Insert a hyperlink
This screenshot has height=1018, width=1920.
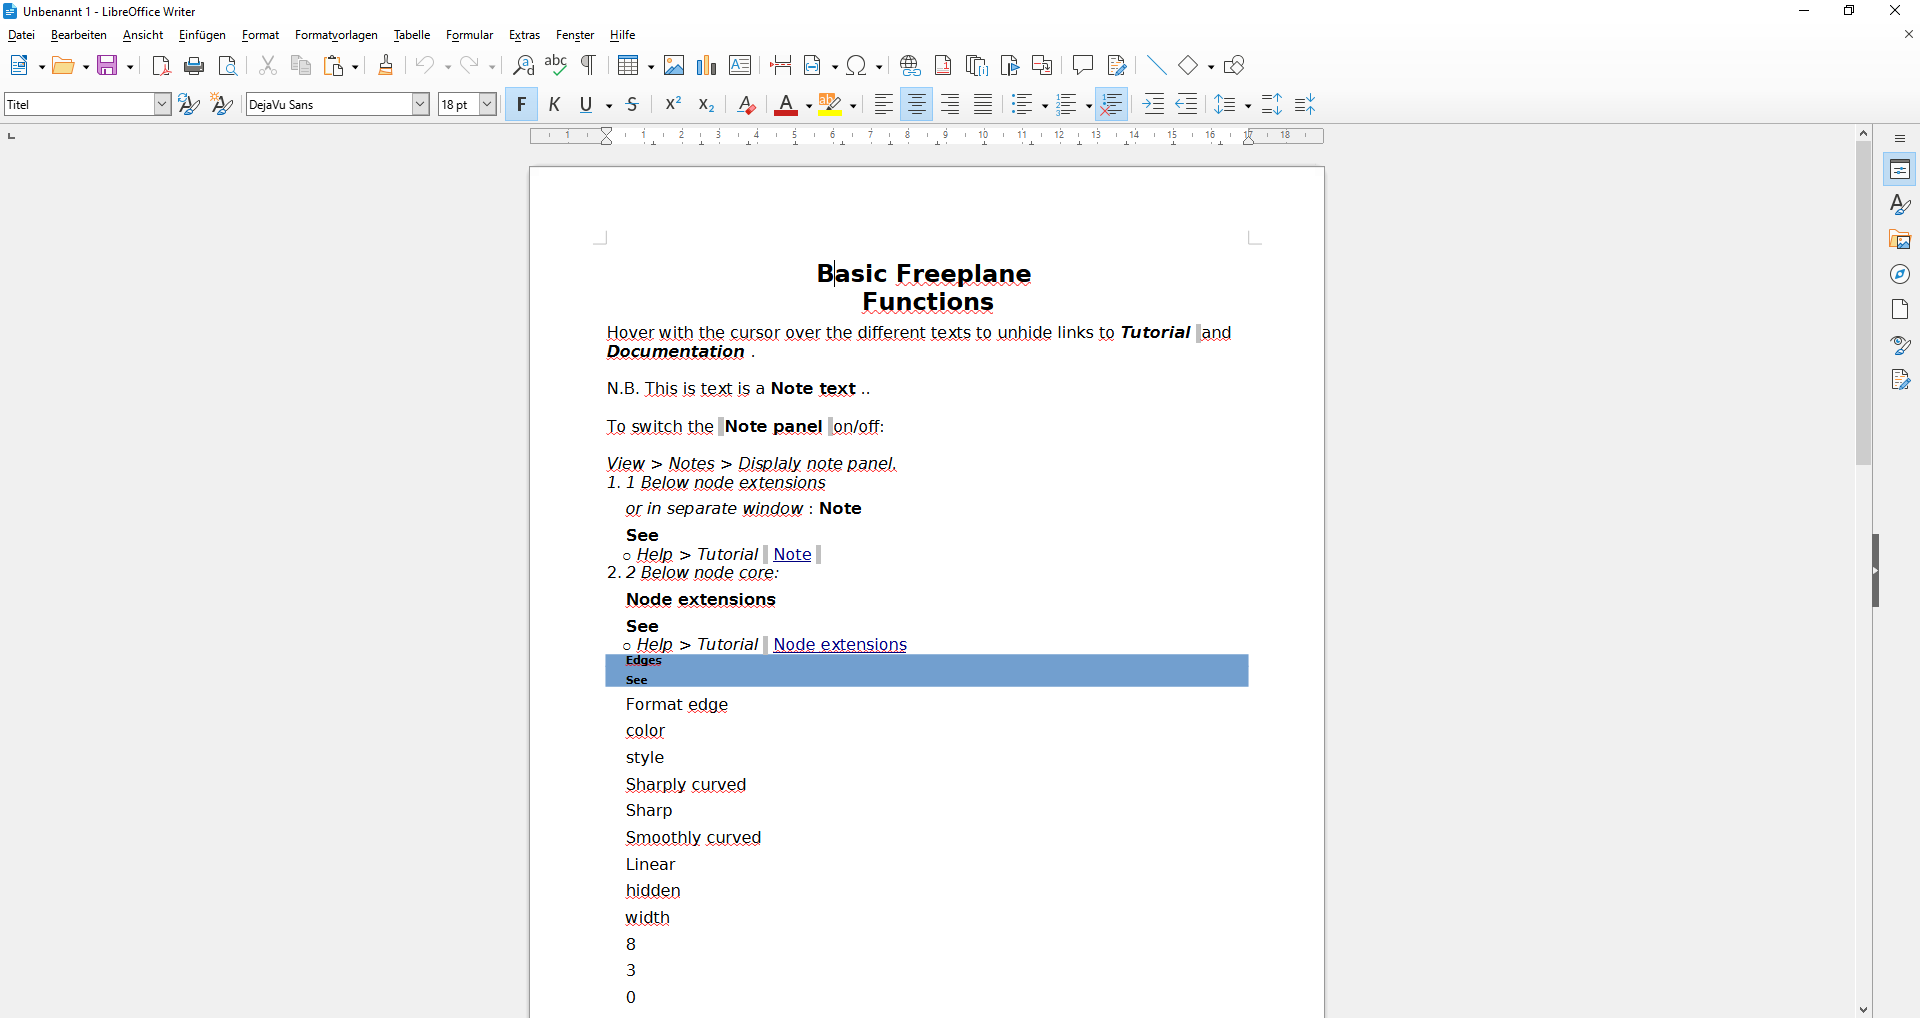click(x=910, y=66)
